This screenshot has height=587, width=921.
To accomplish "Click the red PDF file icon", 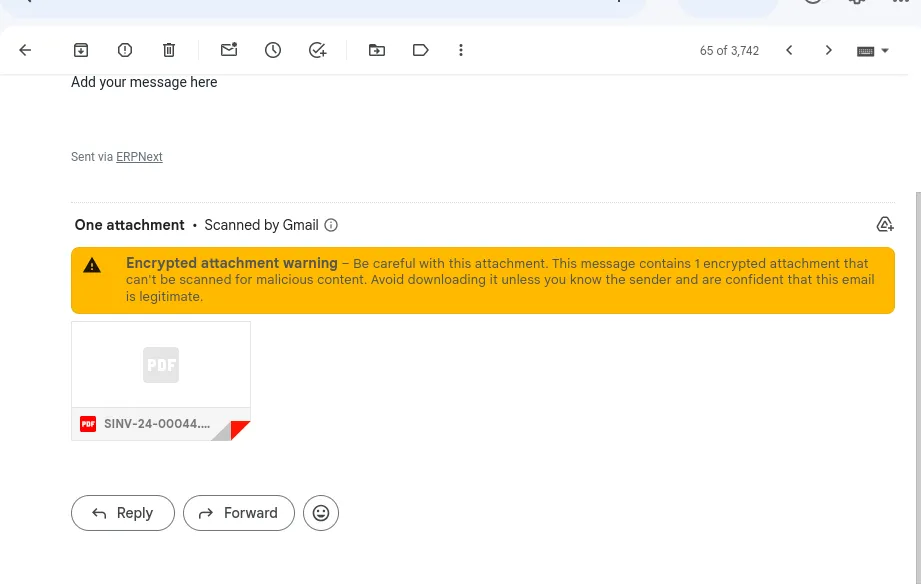I will (88, 424).
